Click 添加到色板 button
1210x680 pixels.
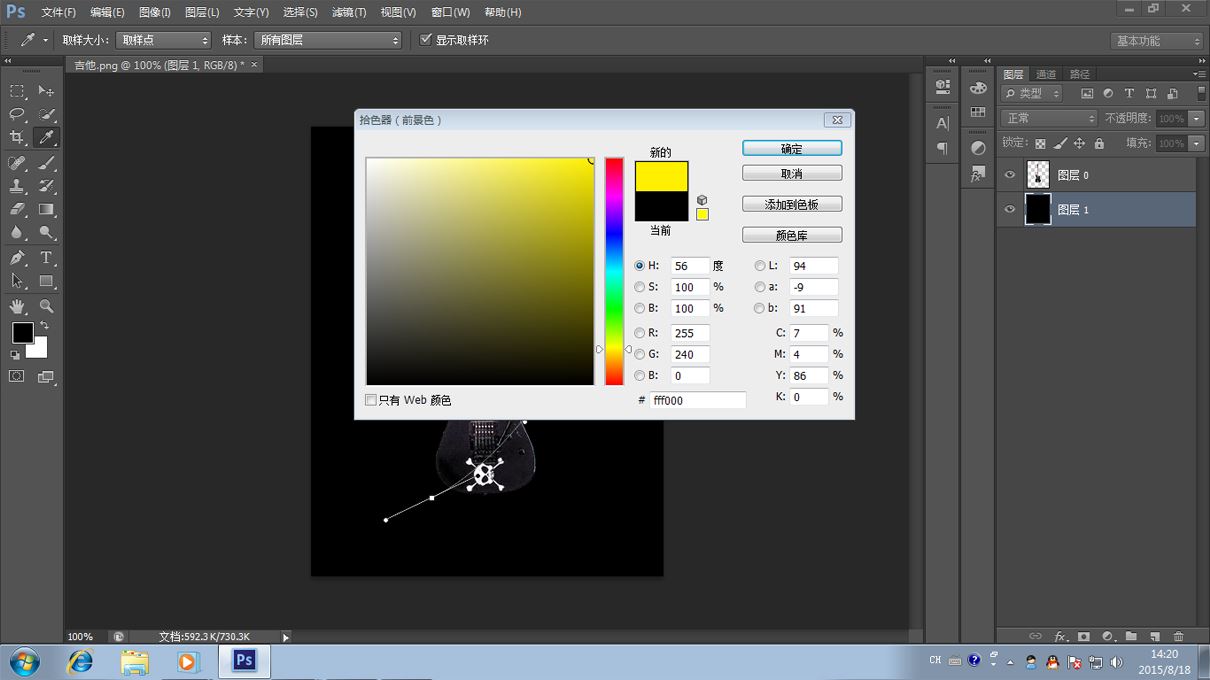[792, 204]
